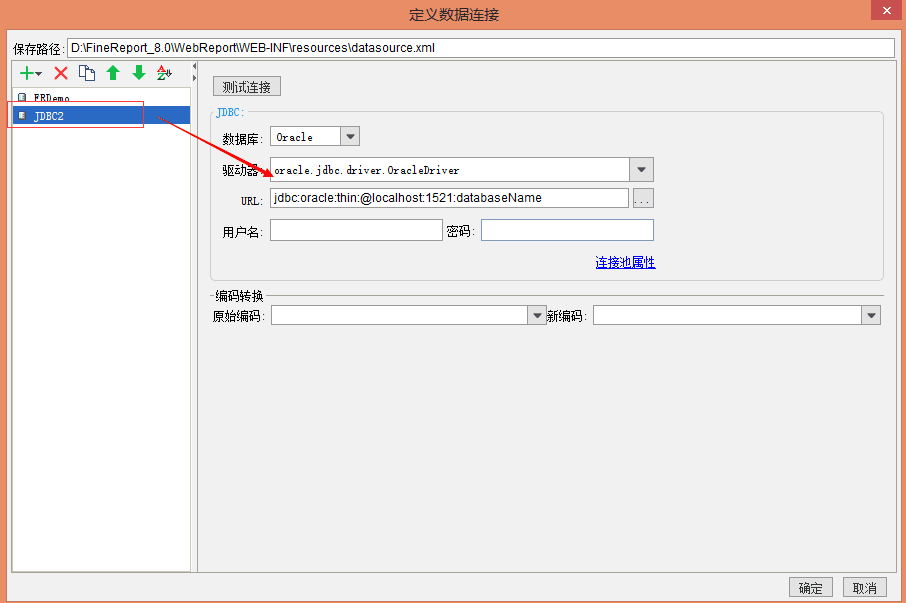Click the JDBC2 list item icon
Image resolution: width=906 pixels, height=603 pixels.
tap(22, 116)
